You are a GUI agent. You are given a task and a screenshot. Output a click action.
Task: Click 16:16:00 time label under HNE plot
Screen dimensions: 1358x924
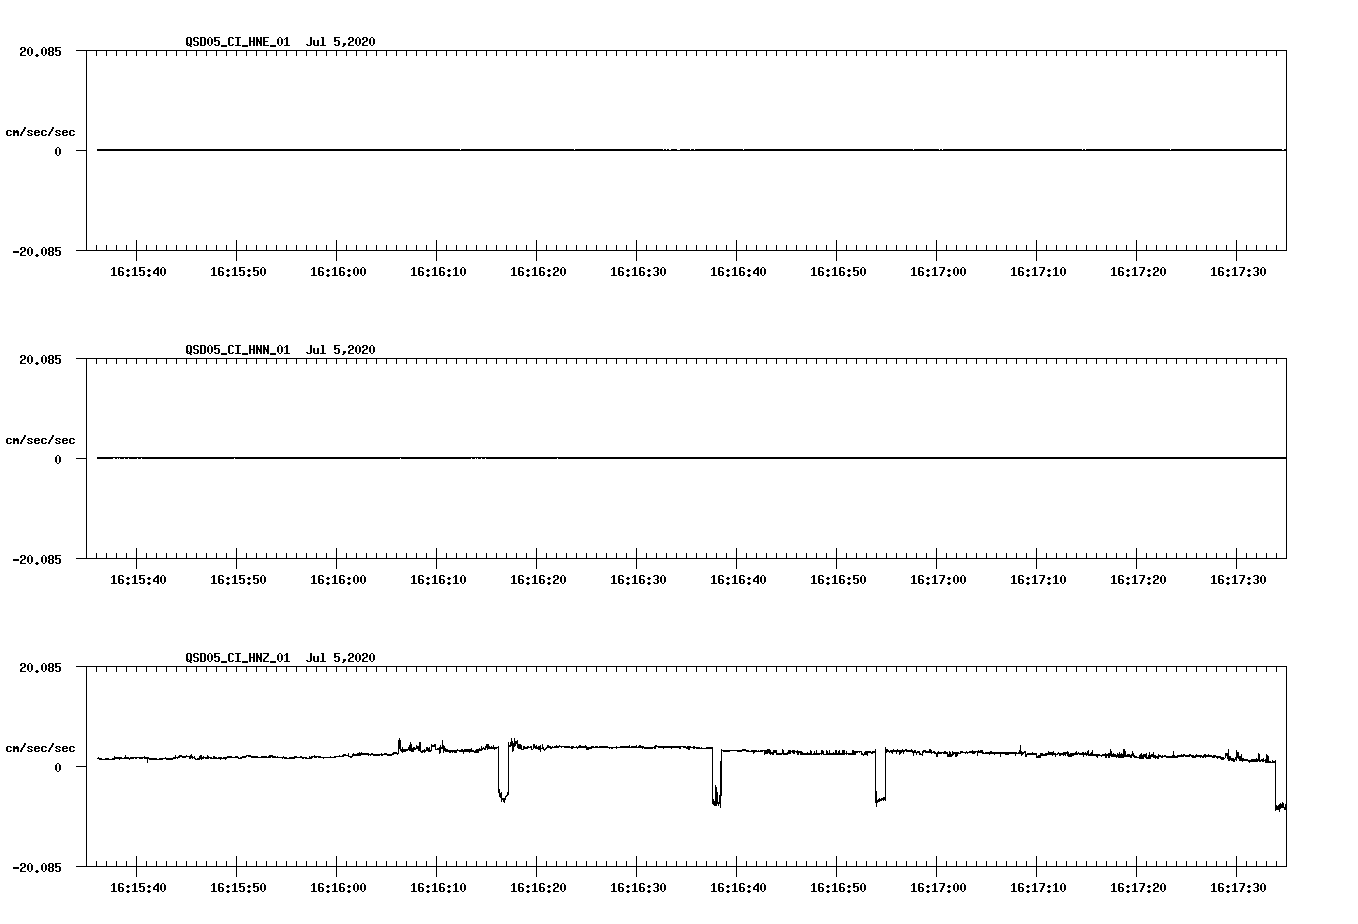click(x=338, y=272)
